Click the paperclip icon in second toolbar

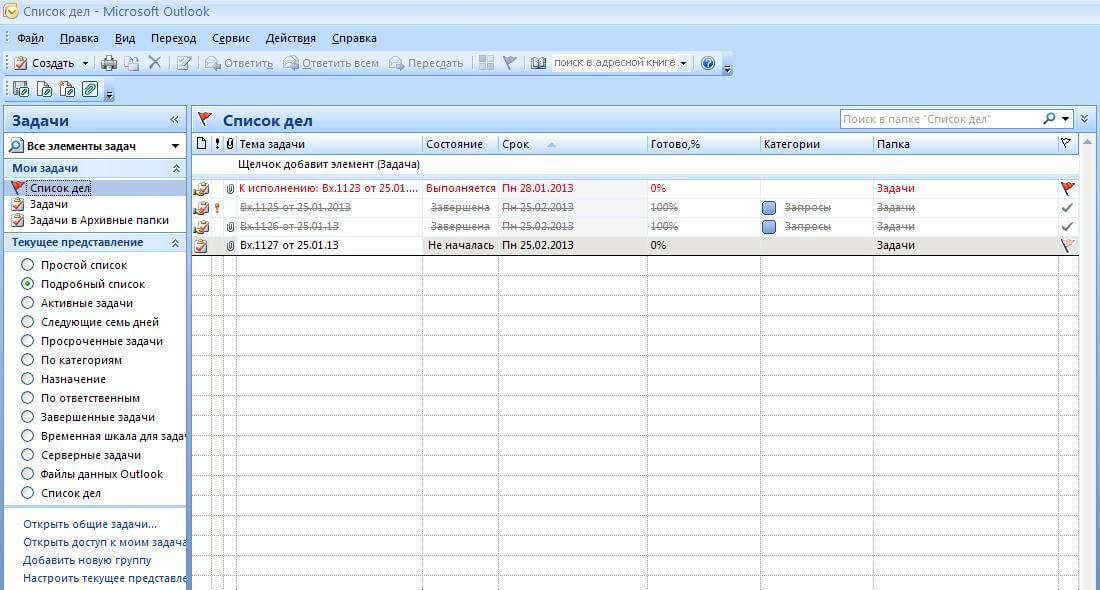point(90,90)
